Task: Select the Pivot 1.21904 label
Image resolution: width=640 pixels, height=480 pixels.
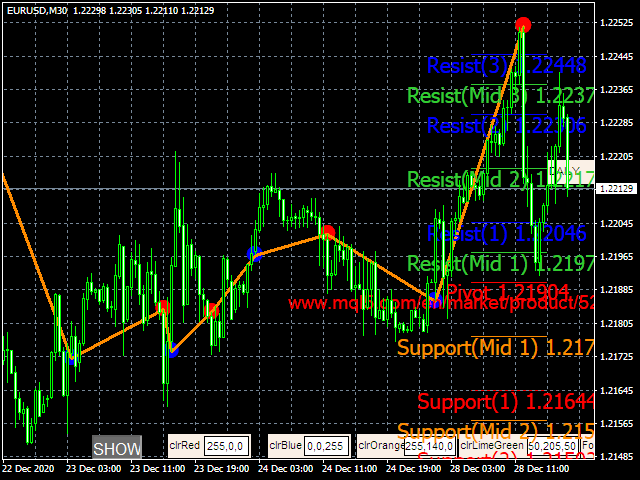Action: pos(508,291)
